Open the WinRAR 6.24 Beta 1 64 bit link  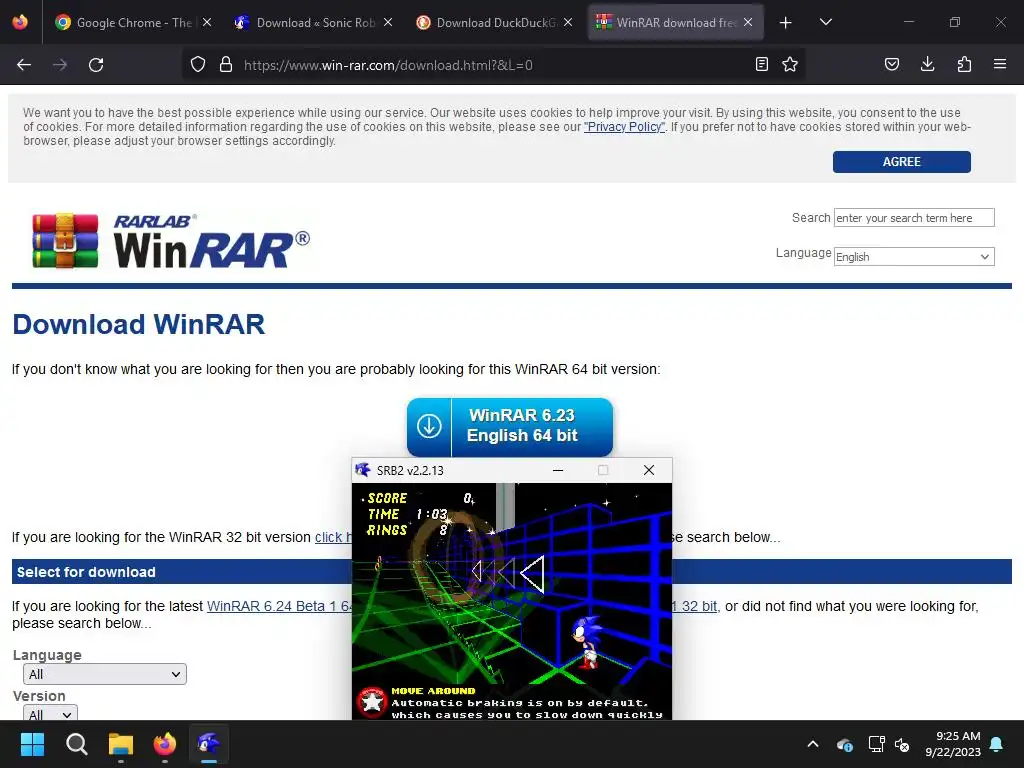point(280,606)
